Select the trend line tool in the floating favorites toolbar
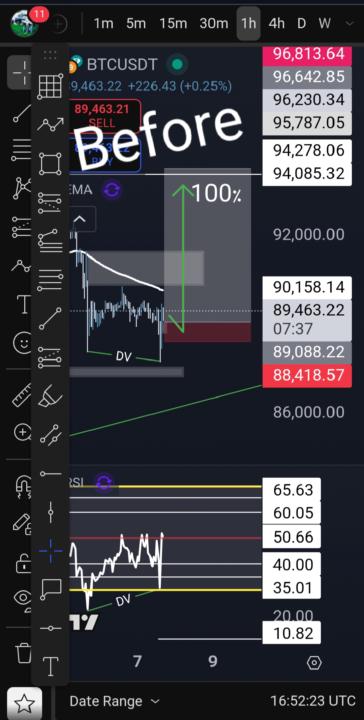 pyautogui.click(x=50, y=319)
